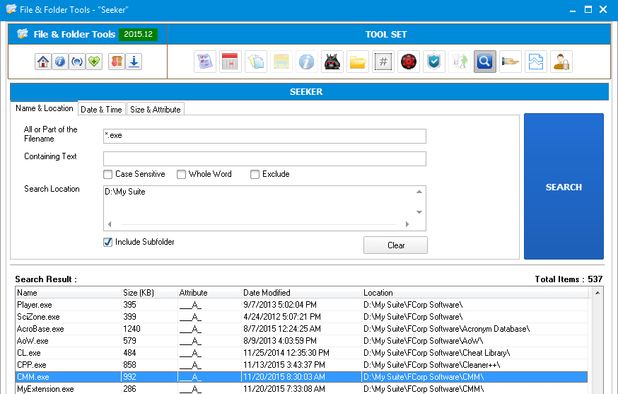
Task: Click the Search Location down scroll arrow
Action: [x=419, y=212]
